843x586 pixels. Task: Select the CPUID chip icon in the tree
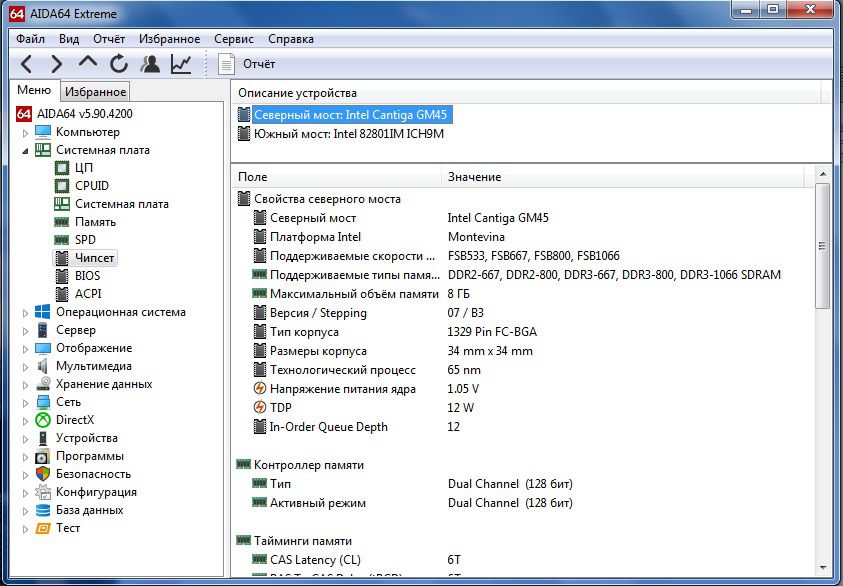click(x=62, y=186)
